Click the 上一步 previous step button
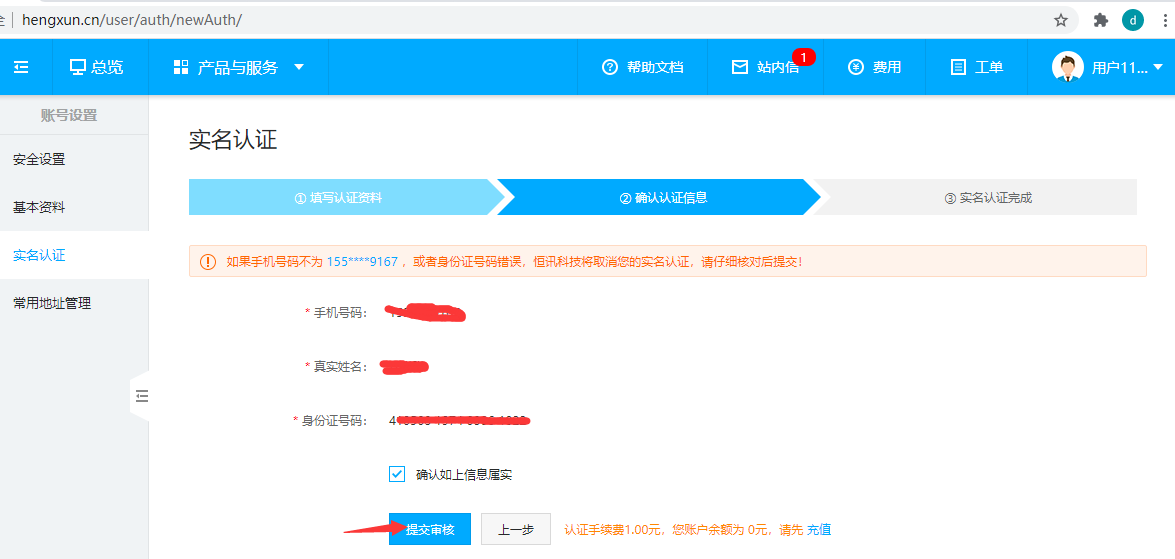The height and width of the screenshot is (559, 1175). [516, 529]
